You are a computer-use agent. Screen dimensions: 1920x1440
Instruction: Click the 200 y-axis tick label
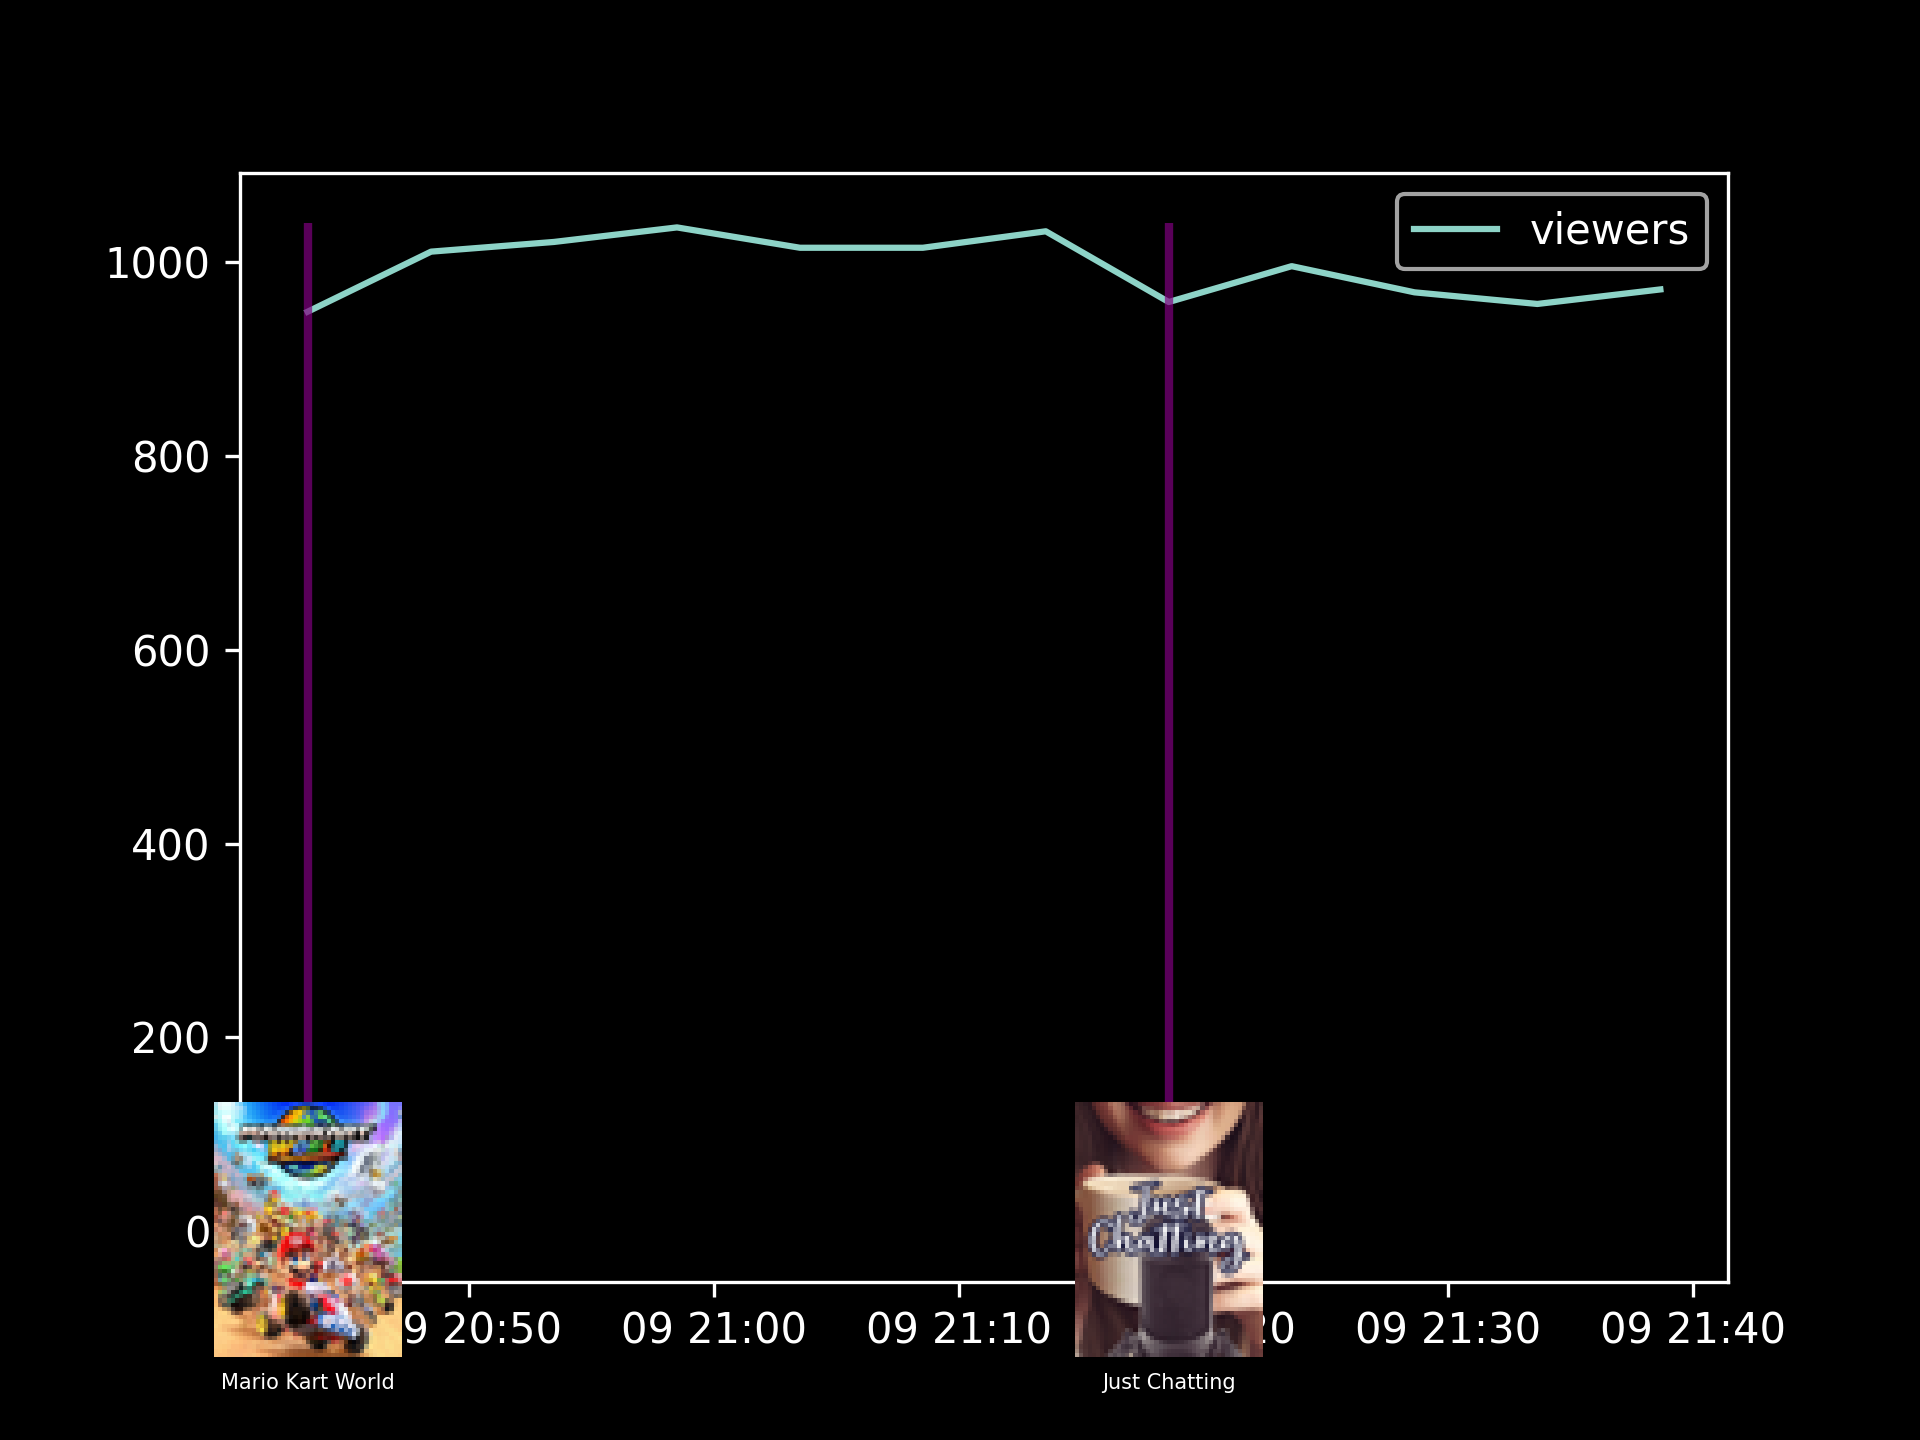click(170, 1040)
